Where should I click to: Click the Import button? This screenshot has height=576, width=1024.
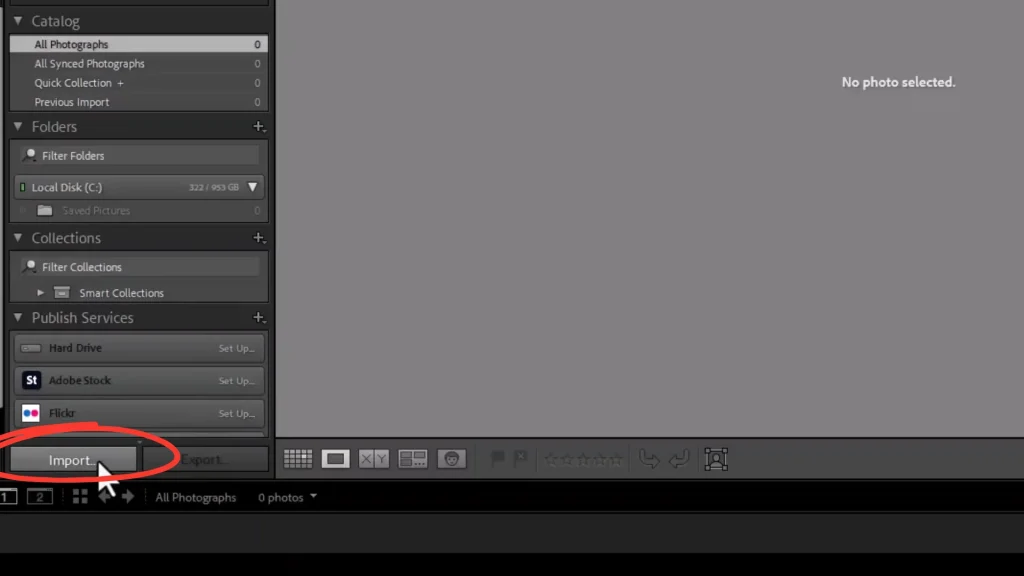[73, 460]
